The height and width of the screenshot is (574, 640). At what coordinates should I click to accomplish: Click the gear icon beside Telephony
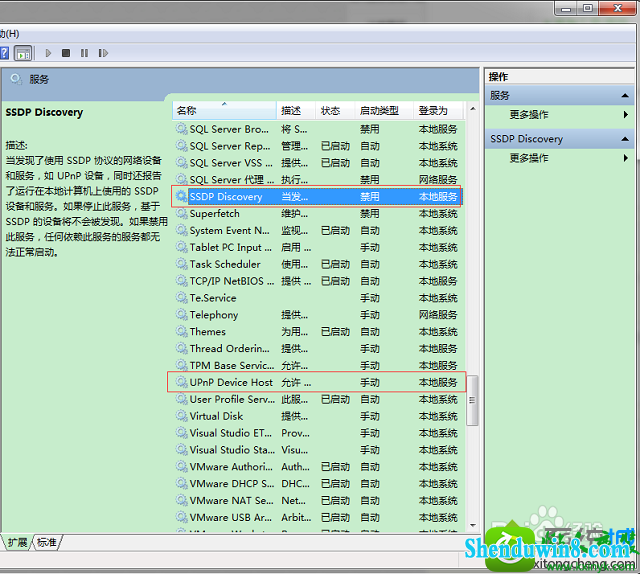[182, 315]
